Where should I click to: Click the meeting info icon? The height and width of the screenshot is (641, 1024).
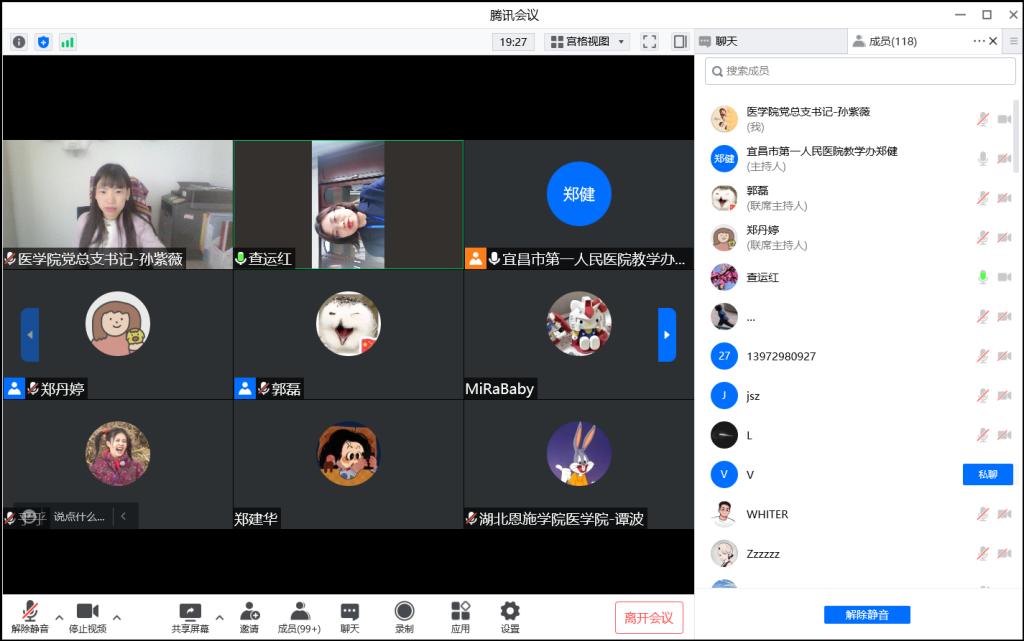(19, 42)
